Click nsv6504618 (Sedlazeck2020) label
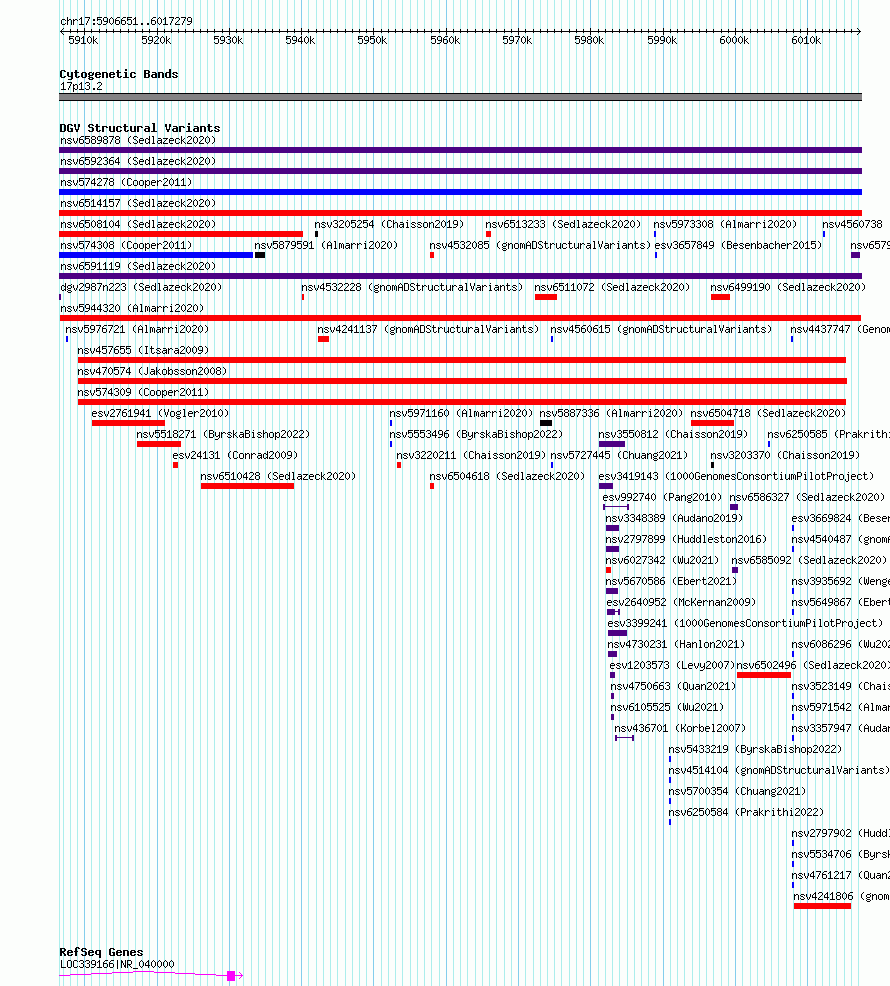This screenshot has height=986, width=890. point(506,477)
